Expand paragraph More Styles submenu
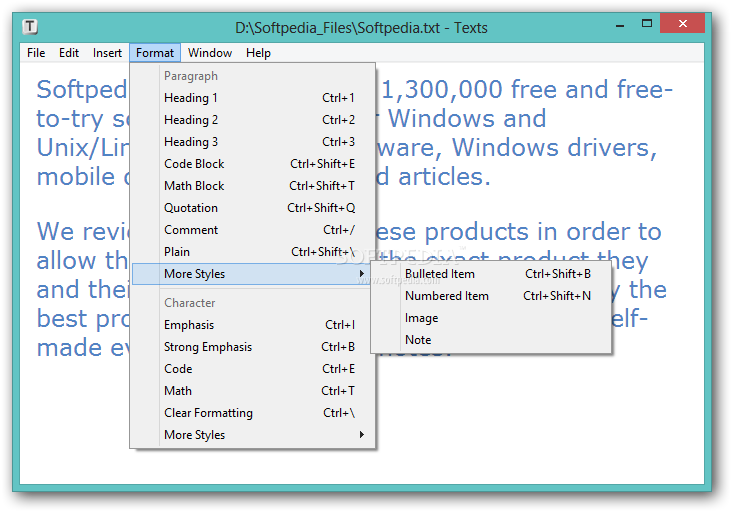732x512 pixels. [252, 274]
